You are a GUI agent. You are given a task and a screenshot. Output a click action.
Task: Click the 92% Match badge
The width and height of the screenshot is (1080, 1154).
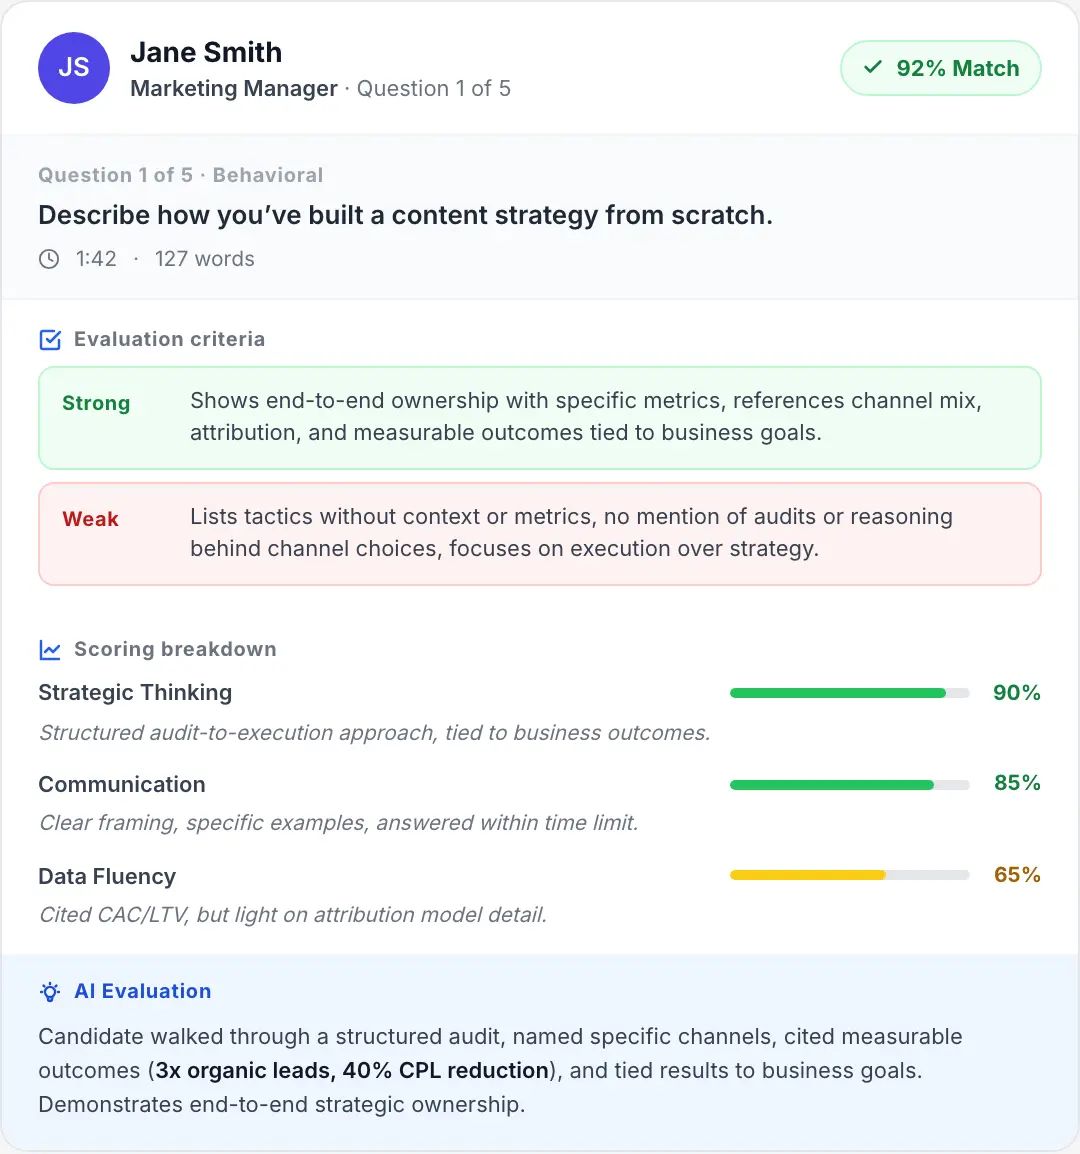pyautogui.click(x=940, y=68)
